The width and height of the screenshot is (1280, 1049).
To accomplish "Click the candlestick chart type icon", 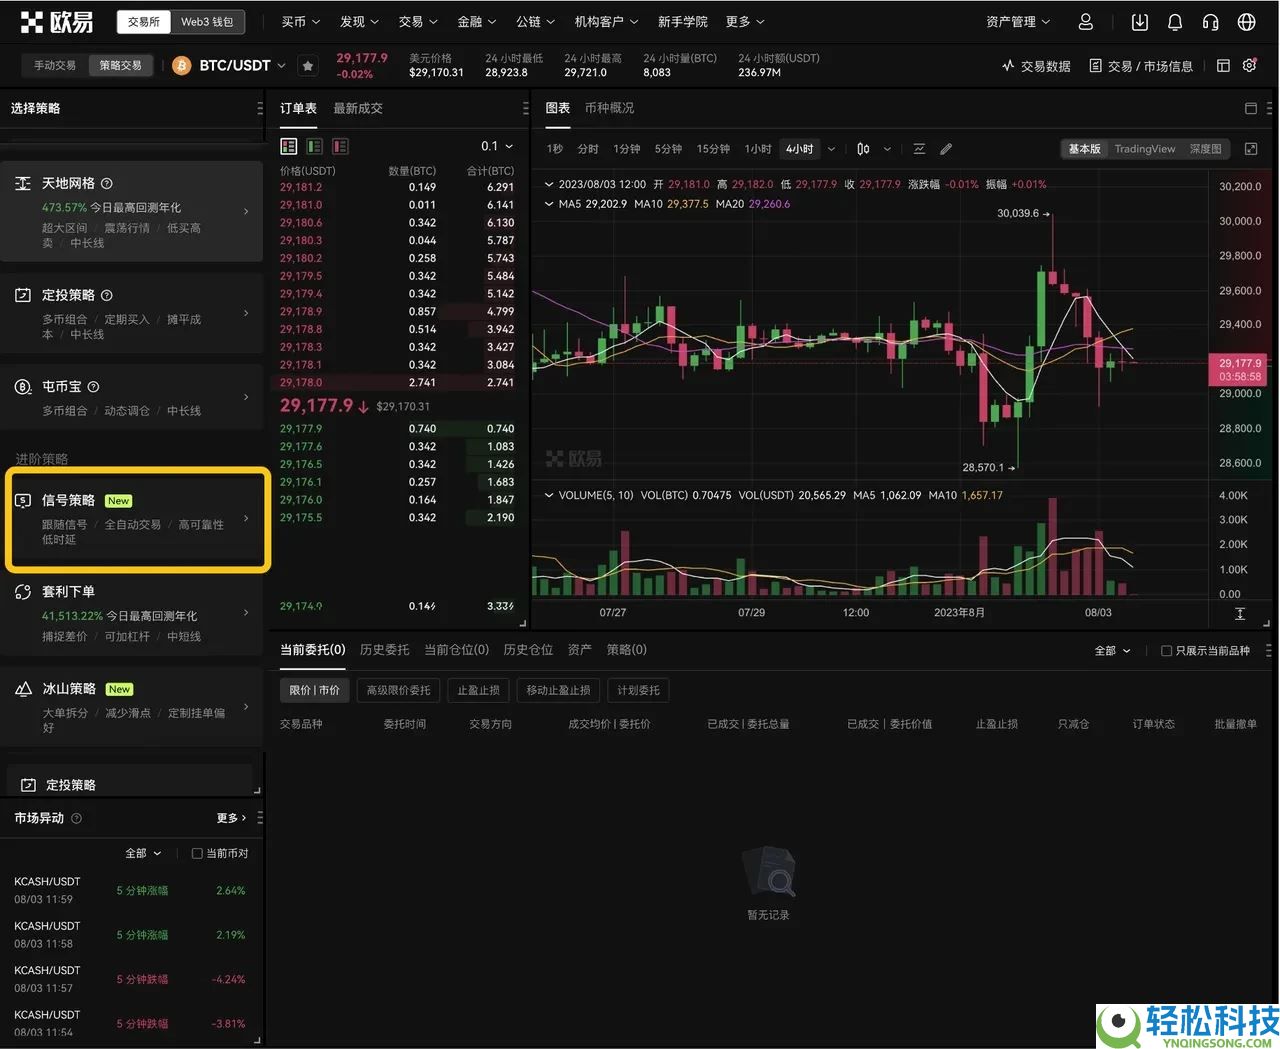I will [x=863, y=149].
